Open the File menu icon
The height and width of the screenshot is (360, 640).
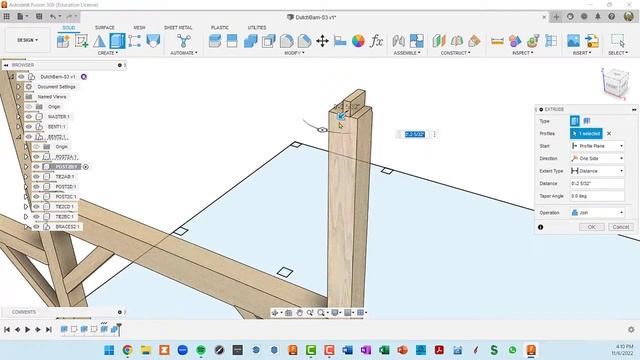(22, 17)
